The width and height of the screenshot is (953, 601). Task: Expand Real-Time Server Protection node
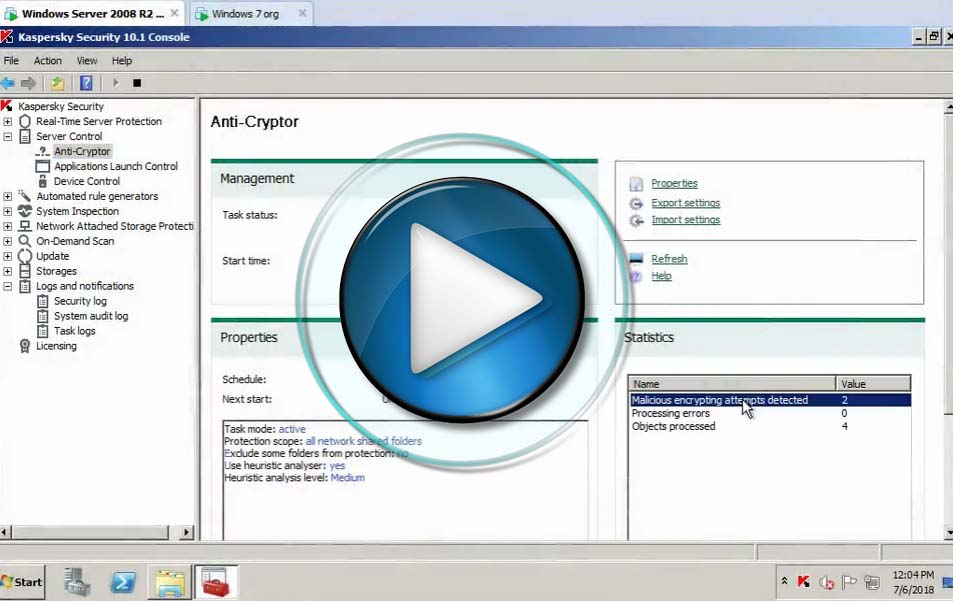7,122
